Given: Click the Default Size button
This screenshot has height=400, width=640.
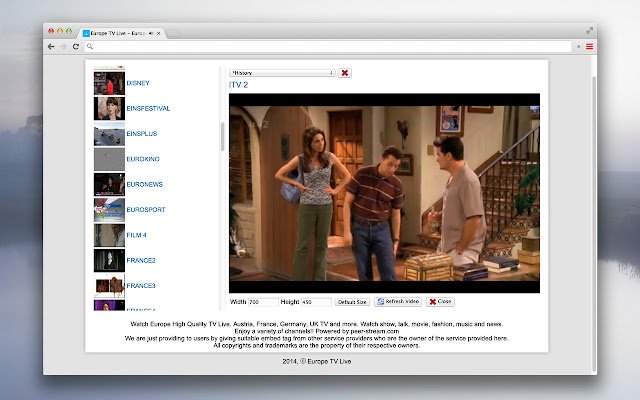Looking at the screenshot, I should [x=352, y=302].
